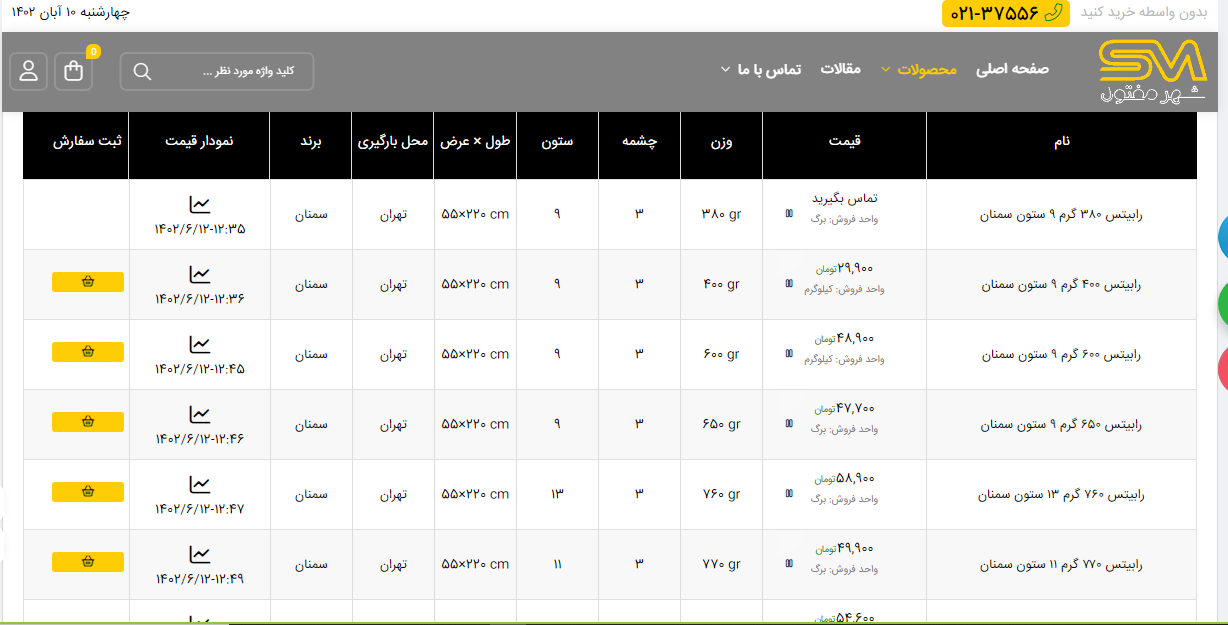Click the Shahr Maftool logo

tap(1152, 71)
